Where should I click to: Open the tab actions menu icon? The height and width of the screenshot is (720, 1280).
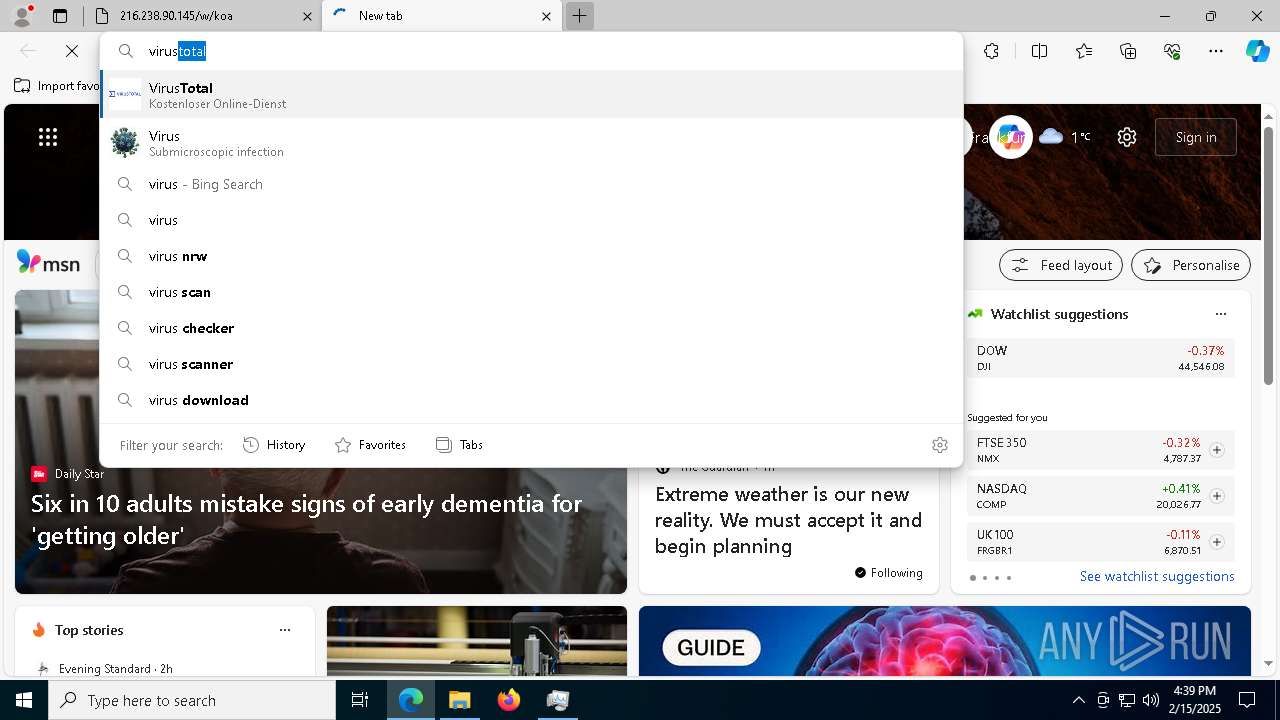click(x=60, y=16)
